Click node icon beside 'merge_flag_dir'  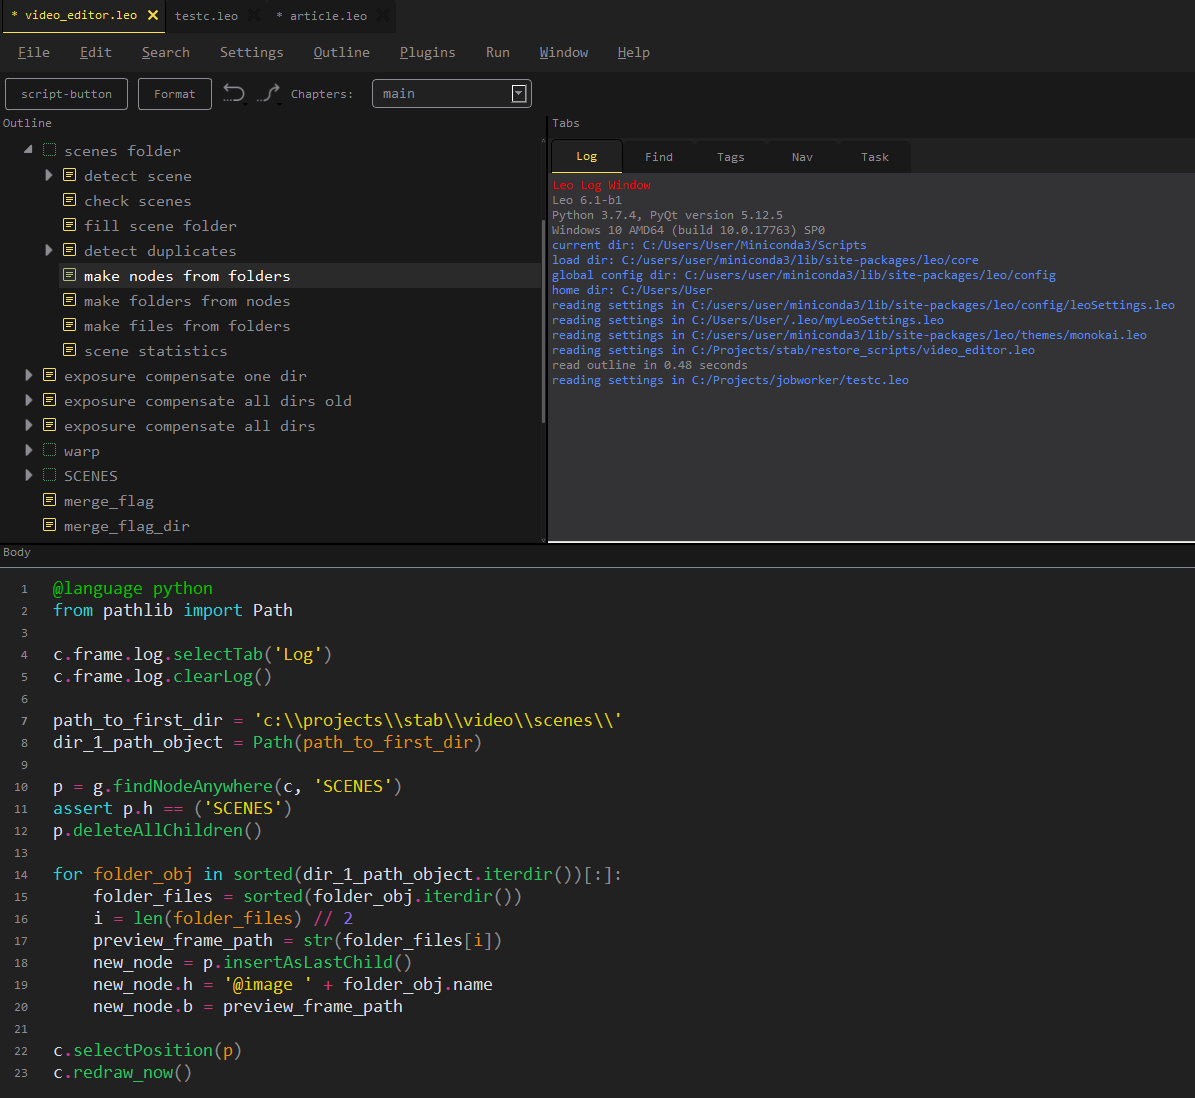49,525
